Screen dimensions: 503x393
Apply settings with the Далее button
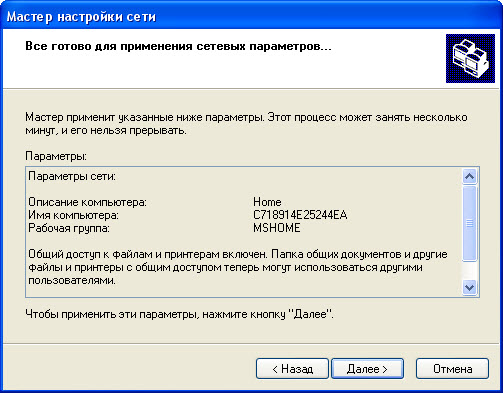coord(367,369)
